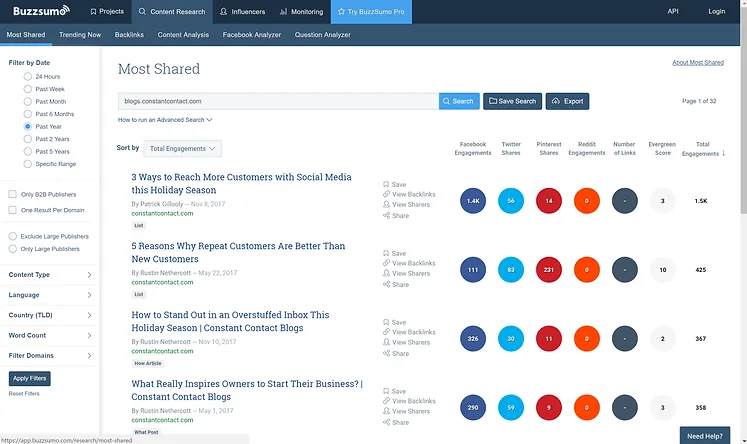The image size is (747, 444).
Task: Click the Facebook circle showing 326
Action: pyautogui.click(x=473, y=339)
